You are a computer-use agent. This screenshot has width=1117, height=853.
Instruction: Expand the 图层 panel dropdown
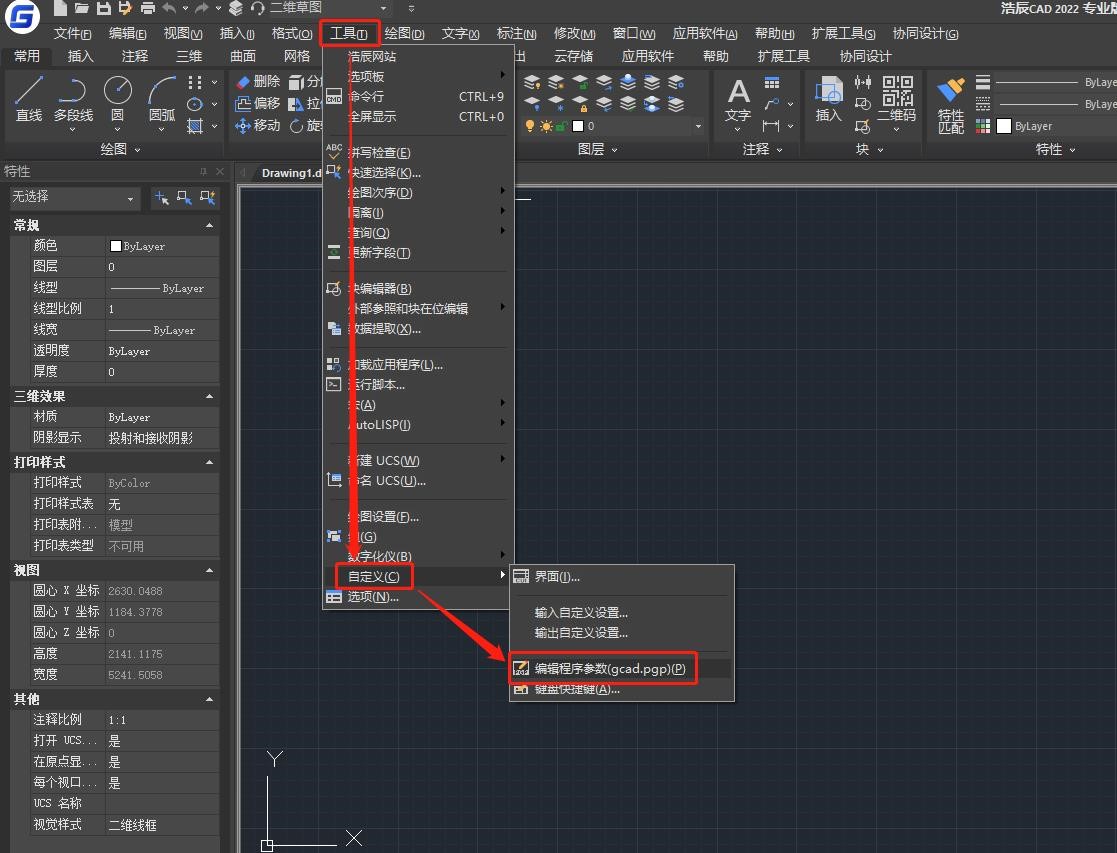(597, 149)
